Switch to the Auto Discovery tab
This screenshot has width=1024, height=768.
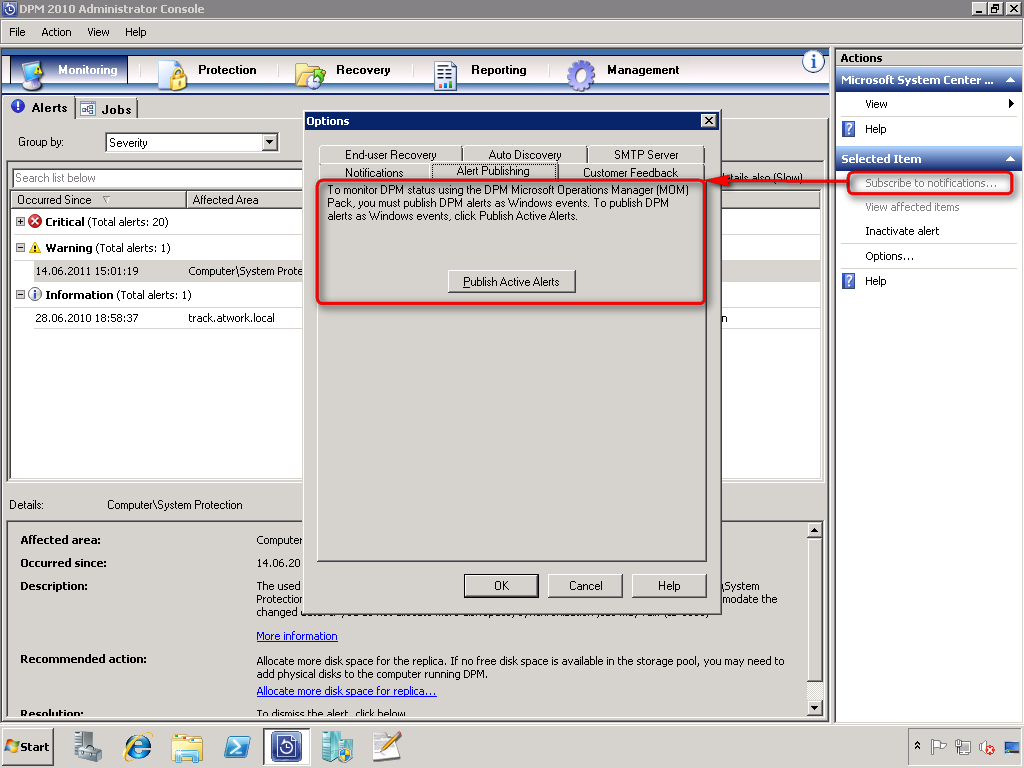point(525,155)
